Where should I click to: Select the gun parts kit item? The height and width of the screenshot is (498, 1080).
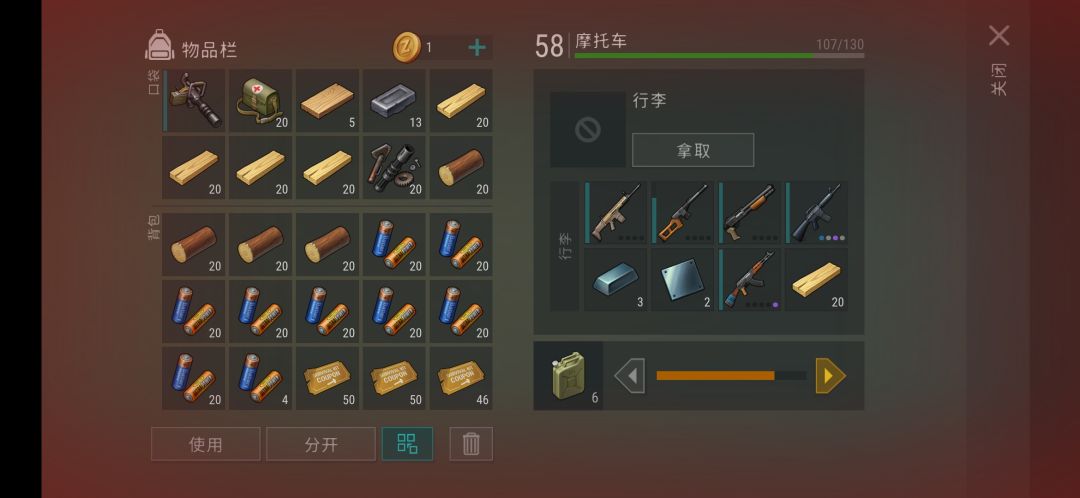394,167
